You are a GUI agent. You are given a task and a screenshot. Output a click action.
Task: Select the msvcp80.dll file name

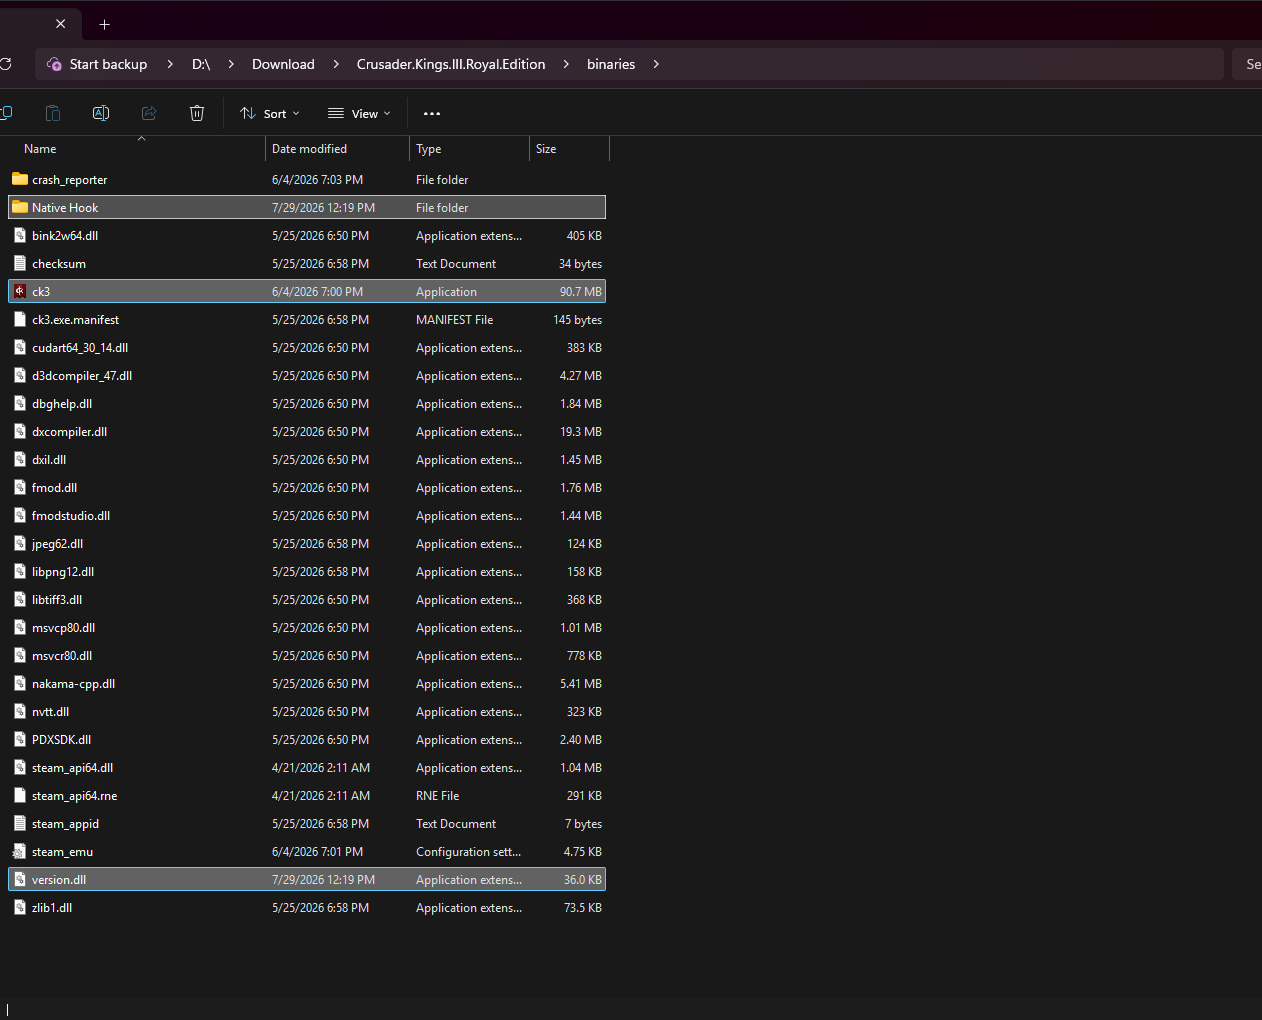[x=64, y=628]
